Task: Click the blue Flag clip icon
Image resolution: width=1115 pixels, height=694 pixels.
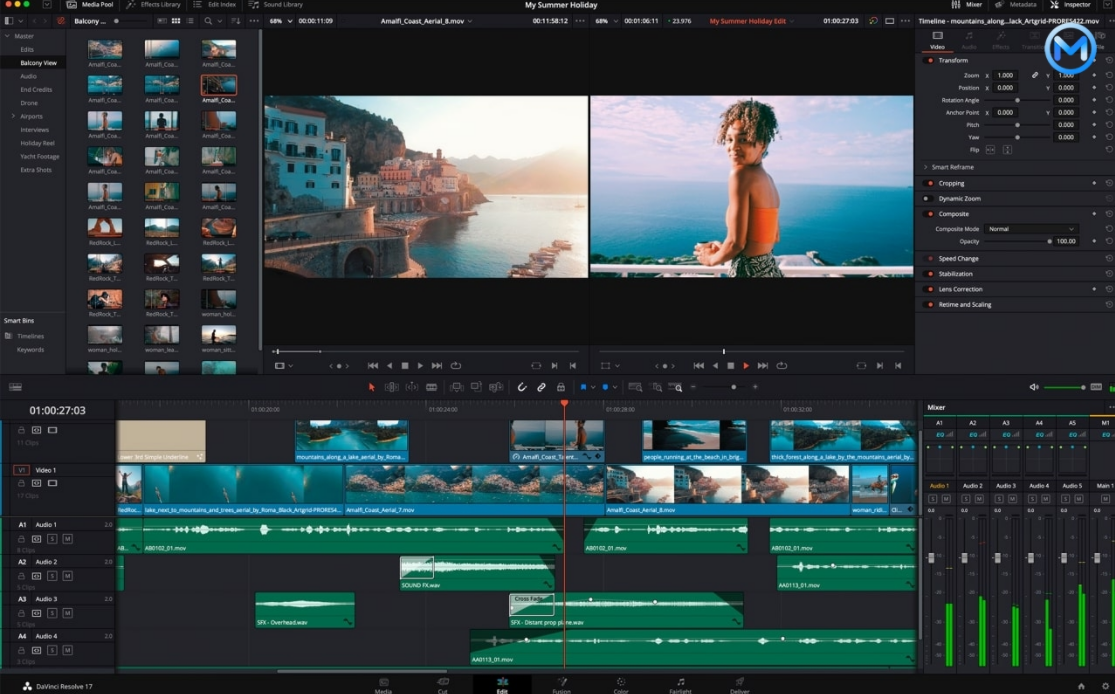Action: tap(583, 388)
